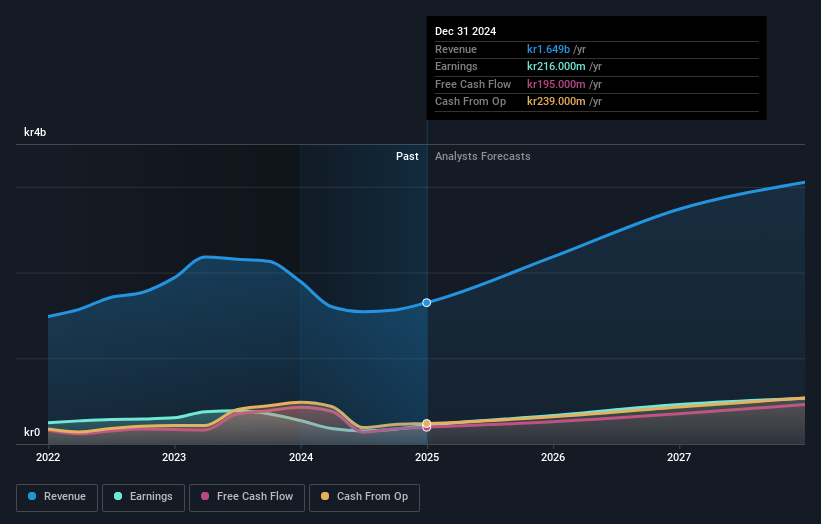Select the 2022 x-axis label
This screenshot has height=524, width=821.
[x=48, y=457]
